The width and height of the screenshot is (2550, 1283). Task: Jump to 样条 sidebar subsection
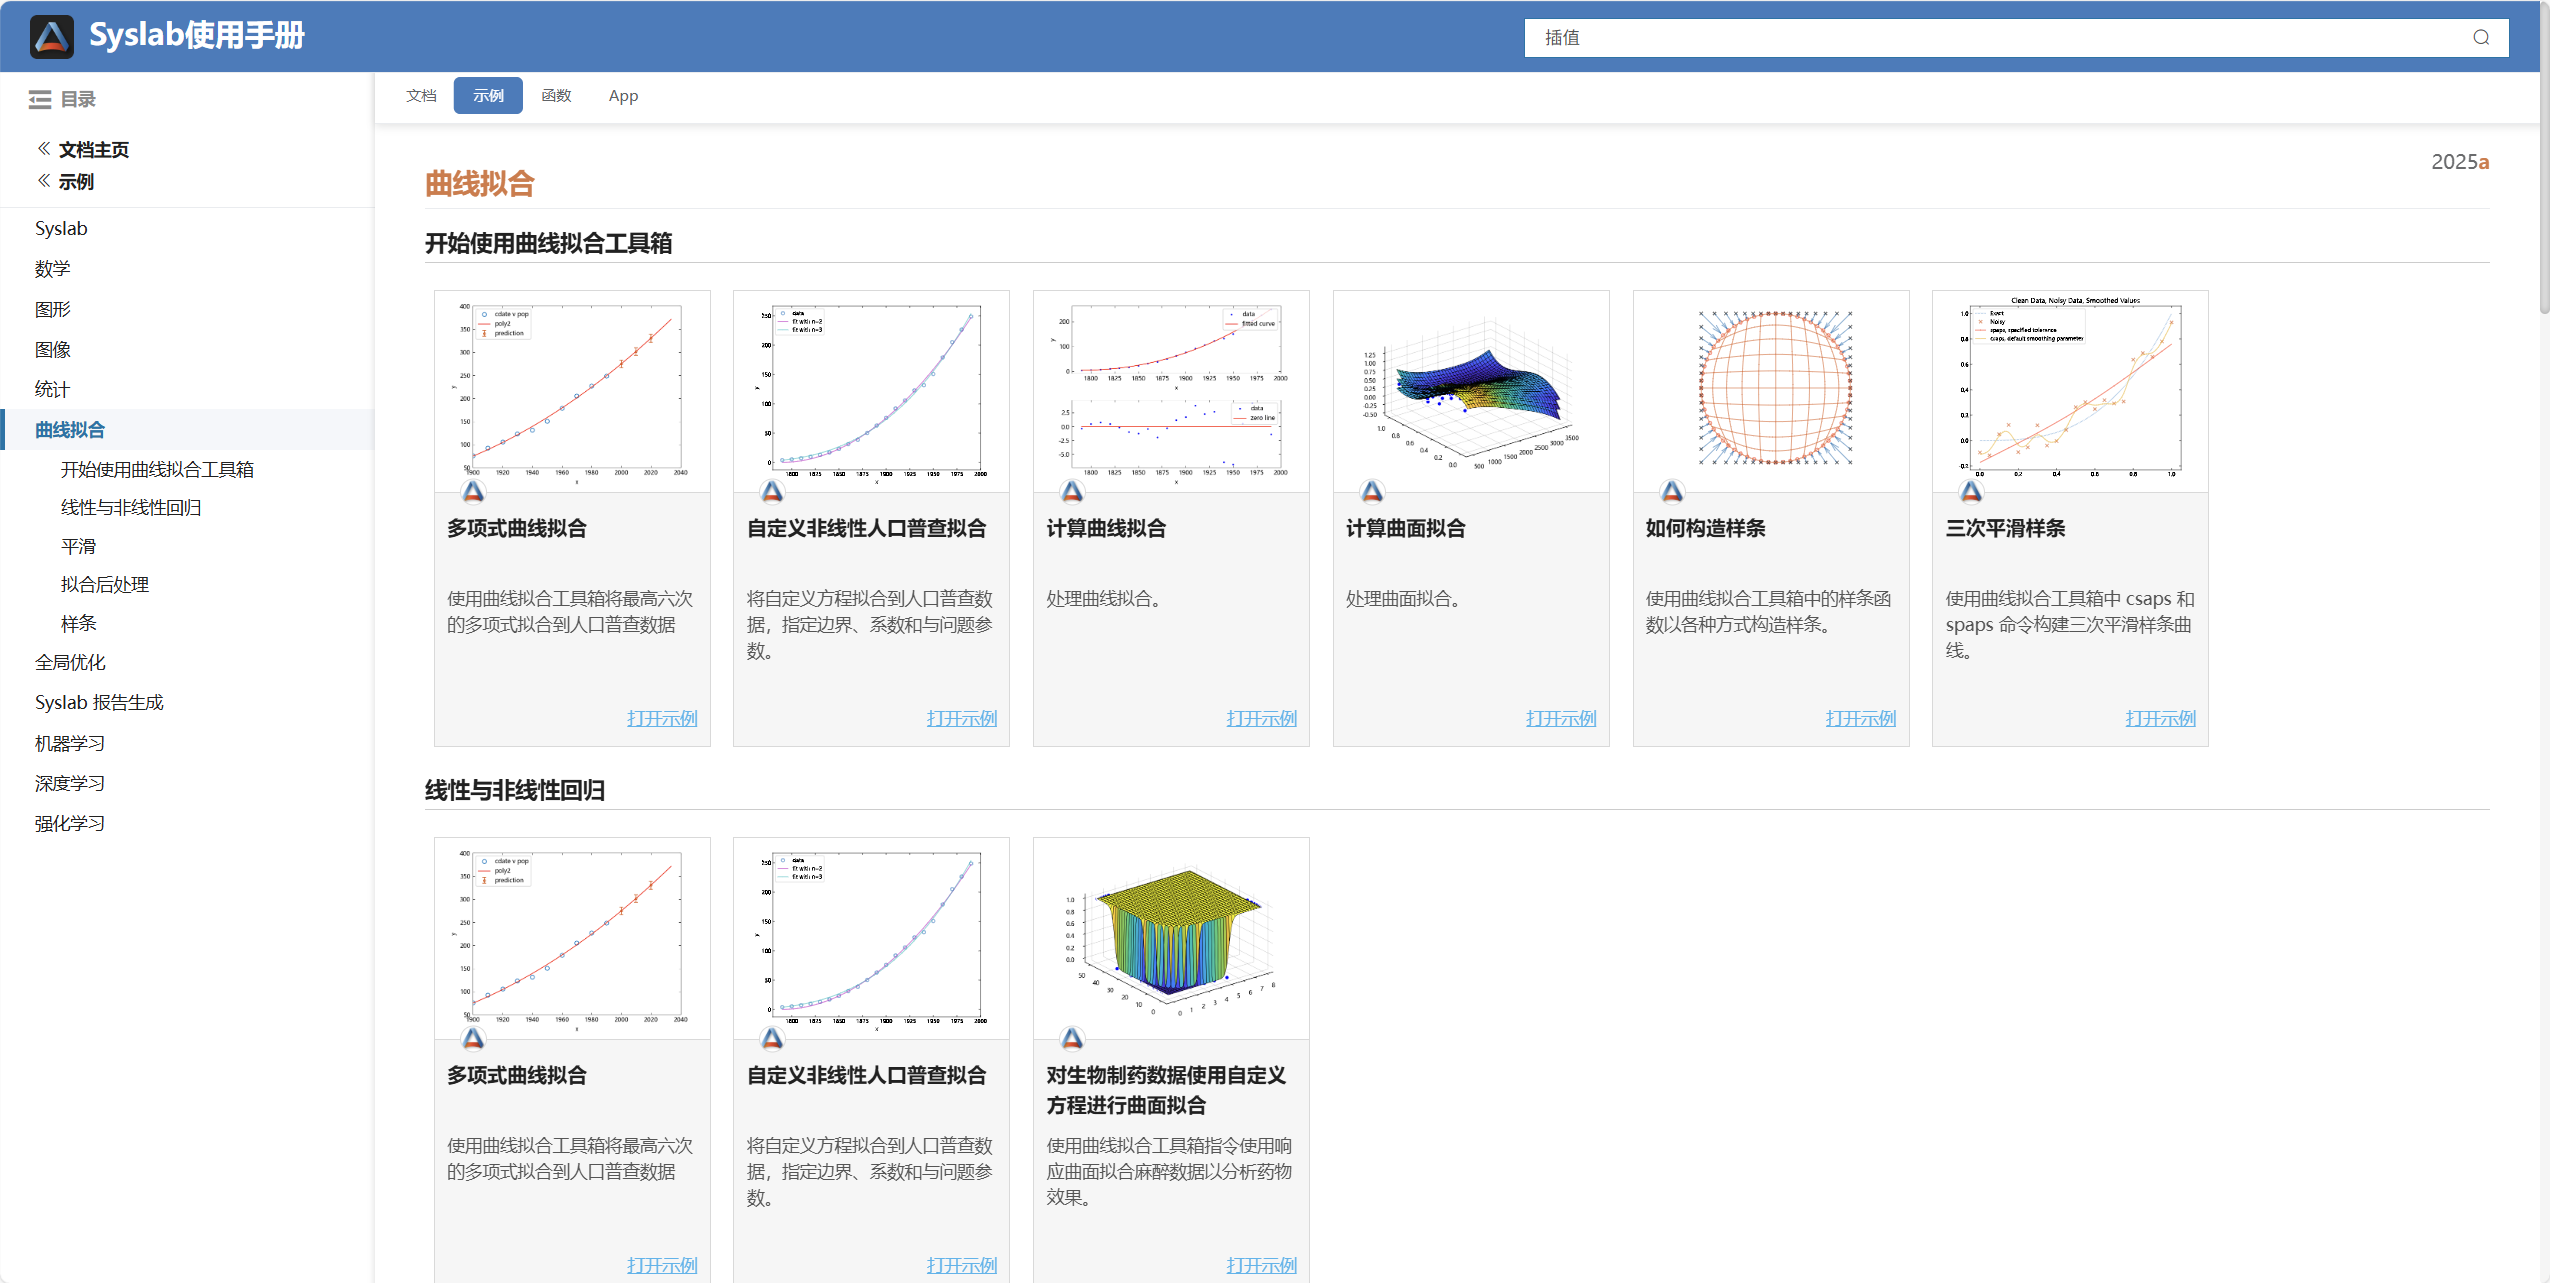click(x=78, y=623)
